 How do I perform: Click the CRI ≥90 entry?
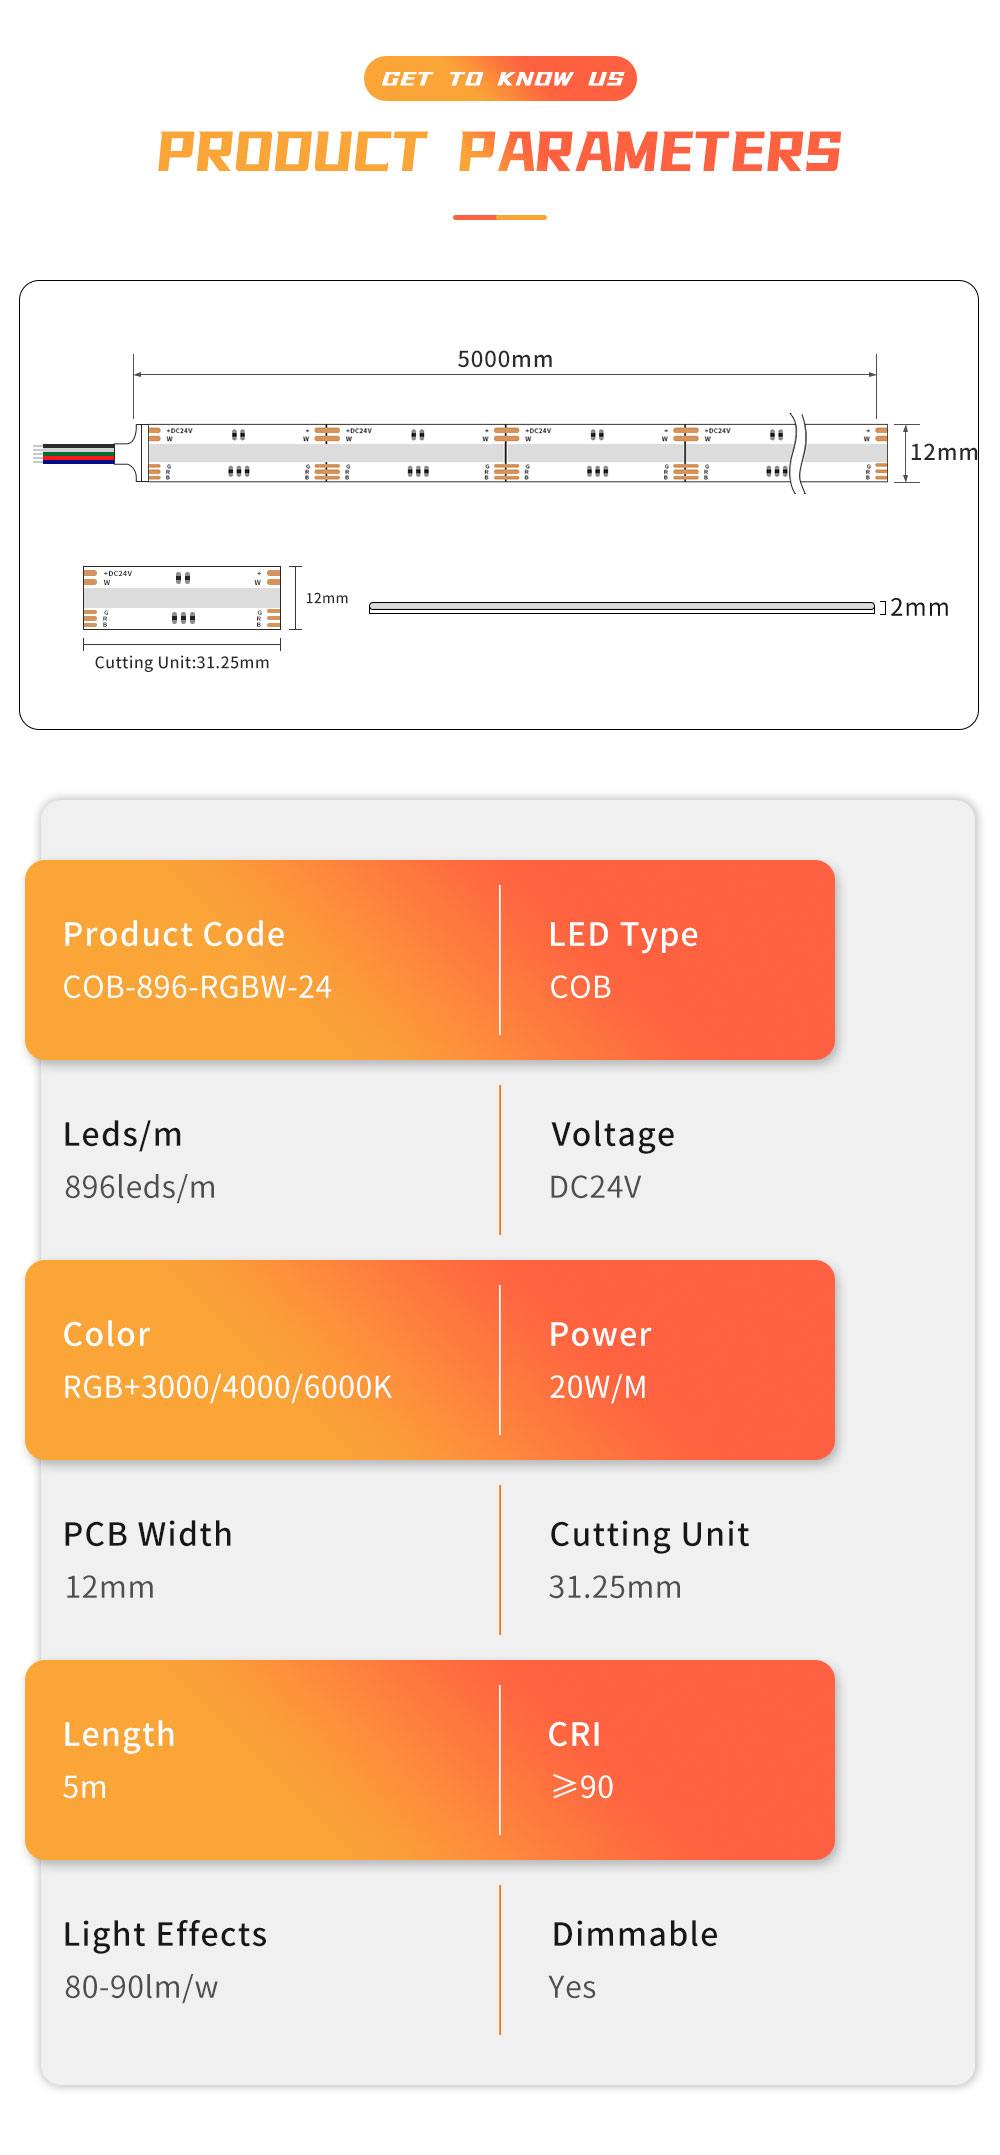[x=581, y=1760]
